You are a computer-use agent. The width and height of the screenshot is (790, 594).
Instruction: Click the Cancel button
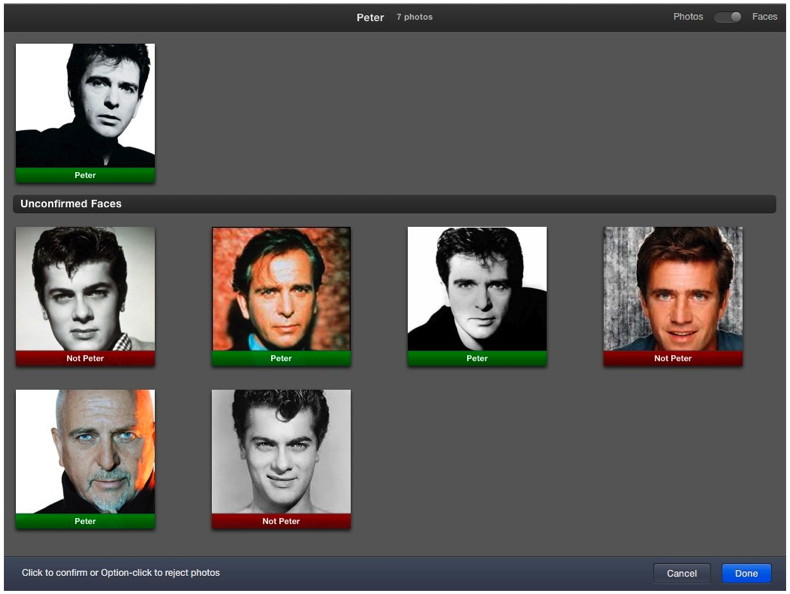[682, 573]
